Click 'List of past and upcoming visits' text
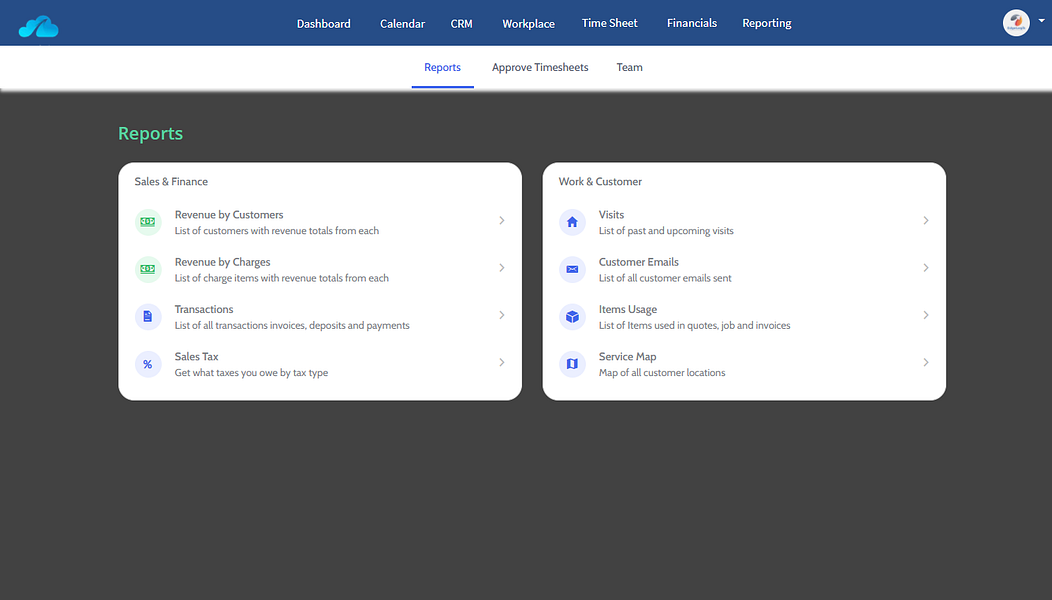Screen dimensions: 1052x600 (x=666, y=231)
